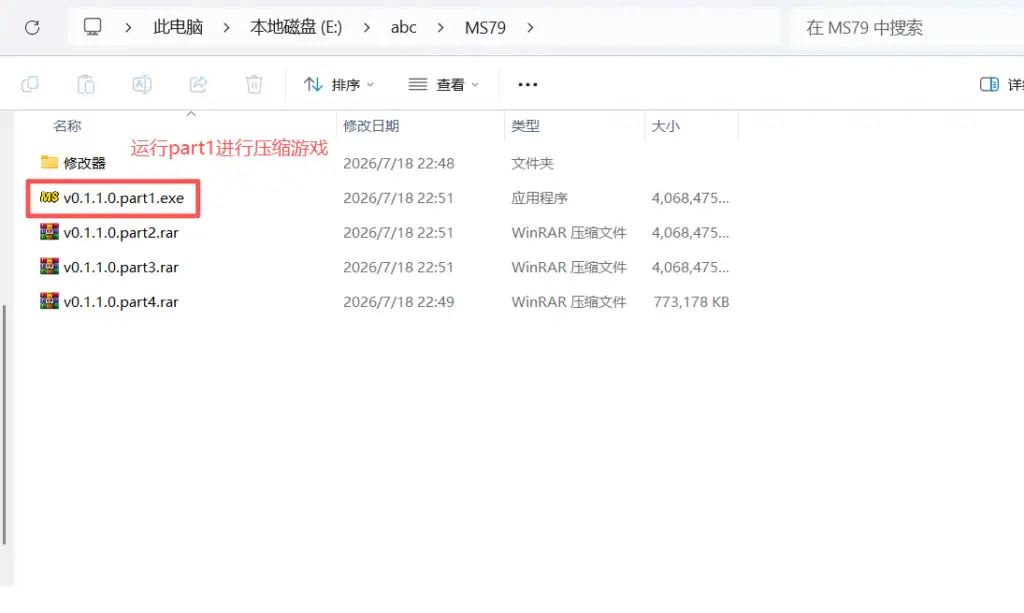The height and width of the screenshot is (613, 1024).
Task: Expand the chevron after abc
Action: (x=441, y=27)
